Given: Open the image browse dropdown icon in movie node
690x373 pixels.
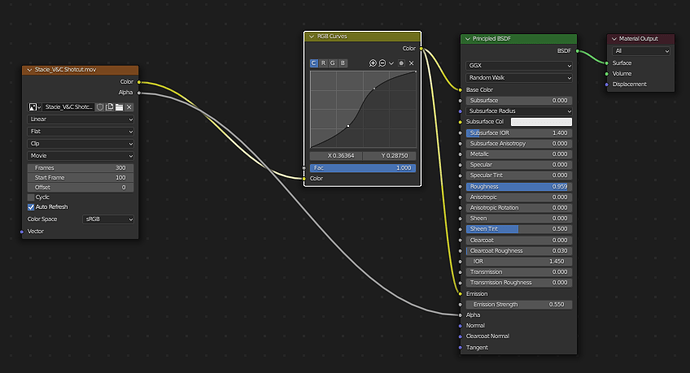Looking at the screenshot, I should click(34, 107).
